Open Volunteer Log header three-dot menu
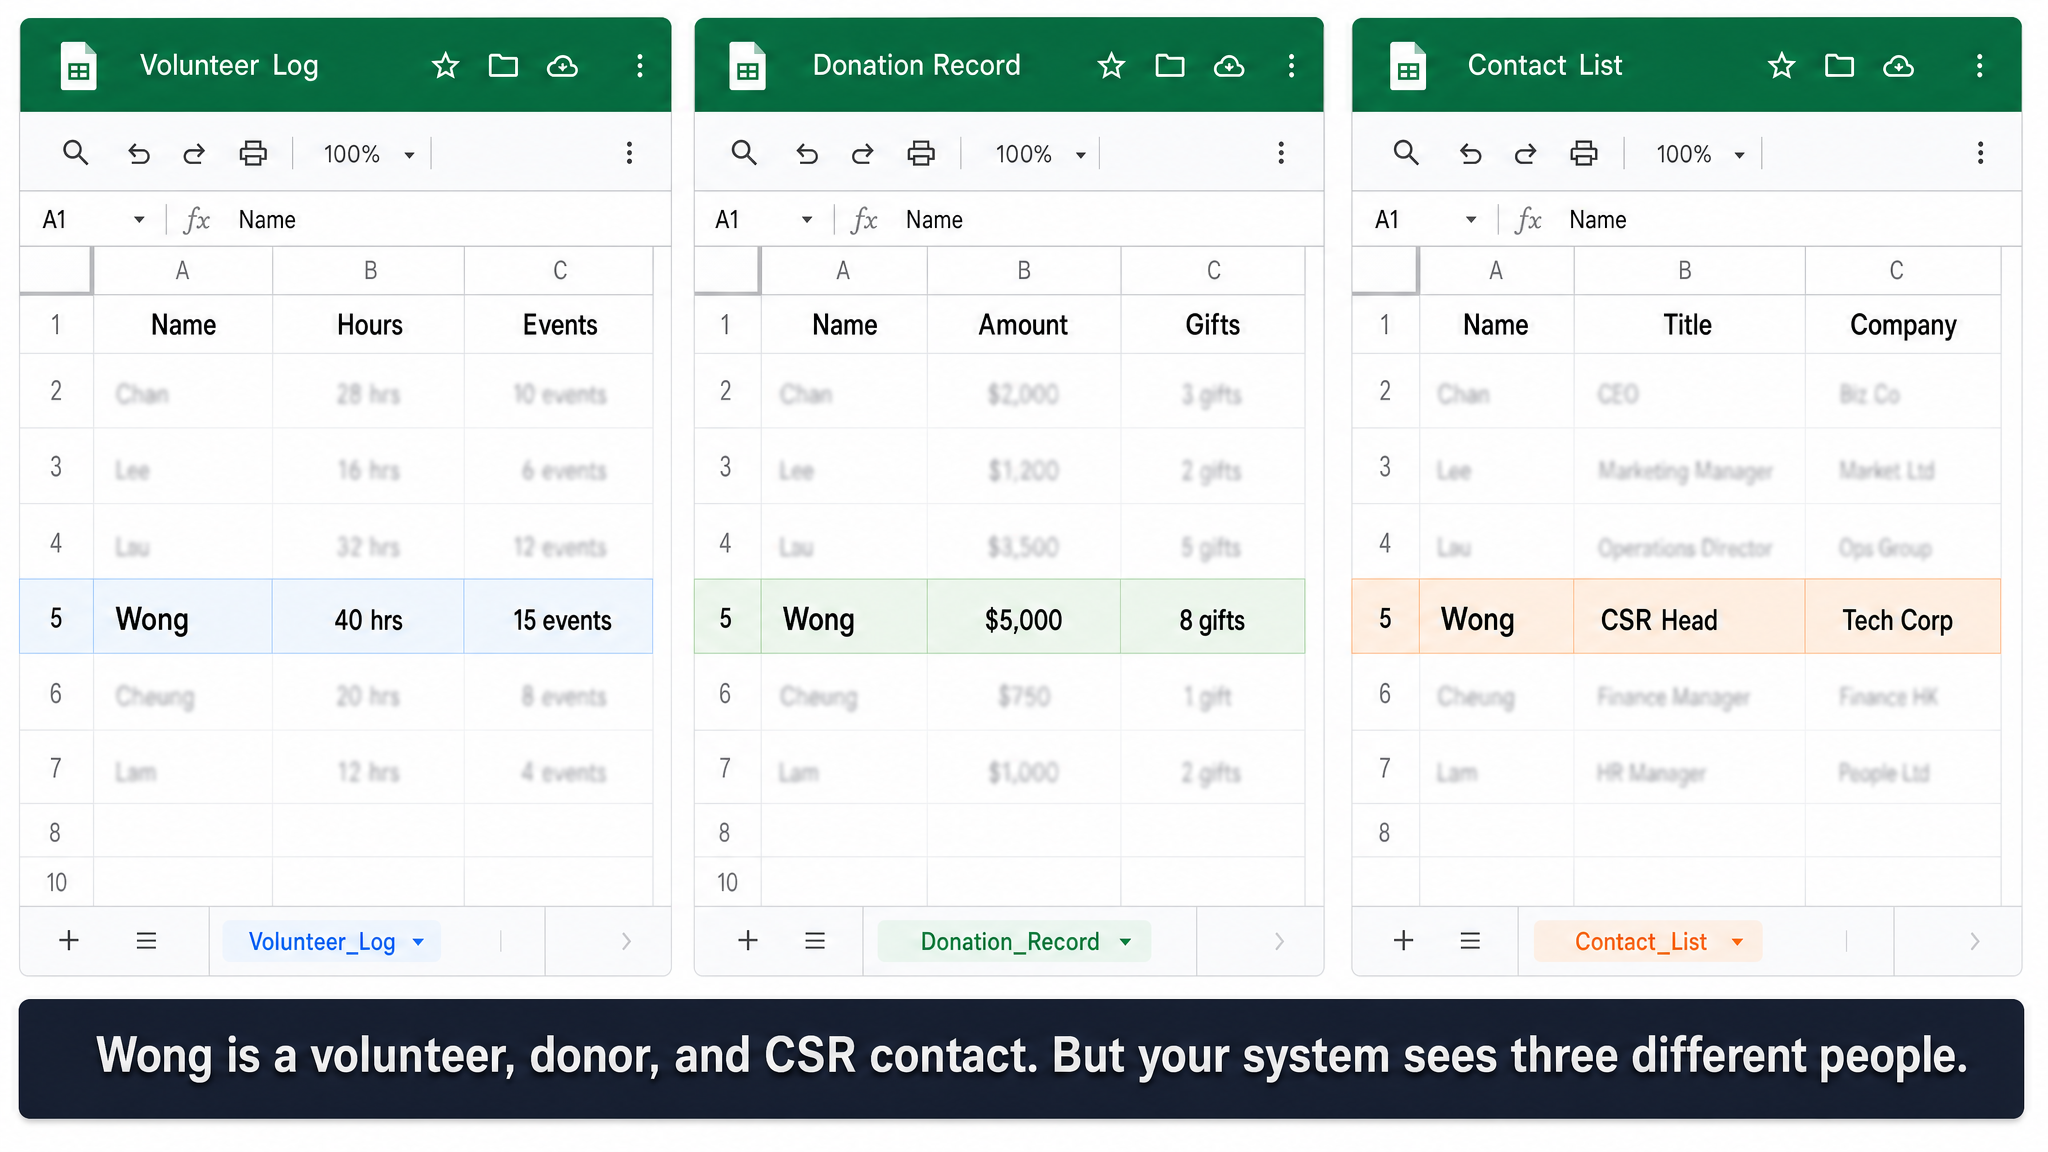2048x1152 pixels. click(x=640, y=66)
